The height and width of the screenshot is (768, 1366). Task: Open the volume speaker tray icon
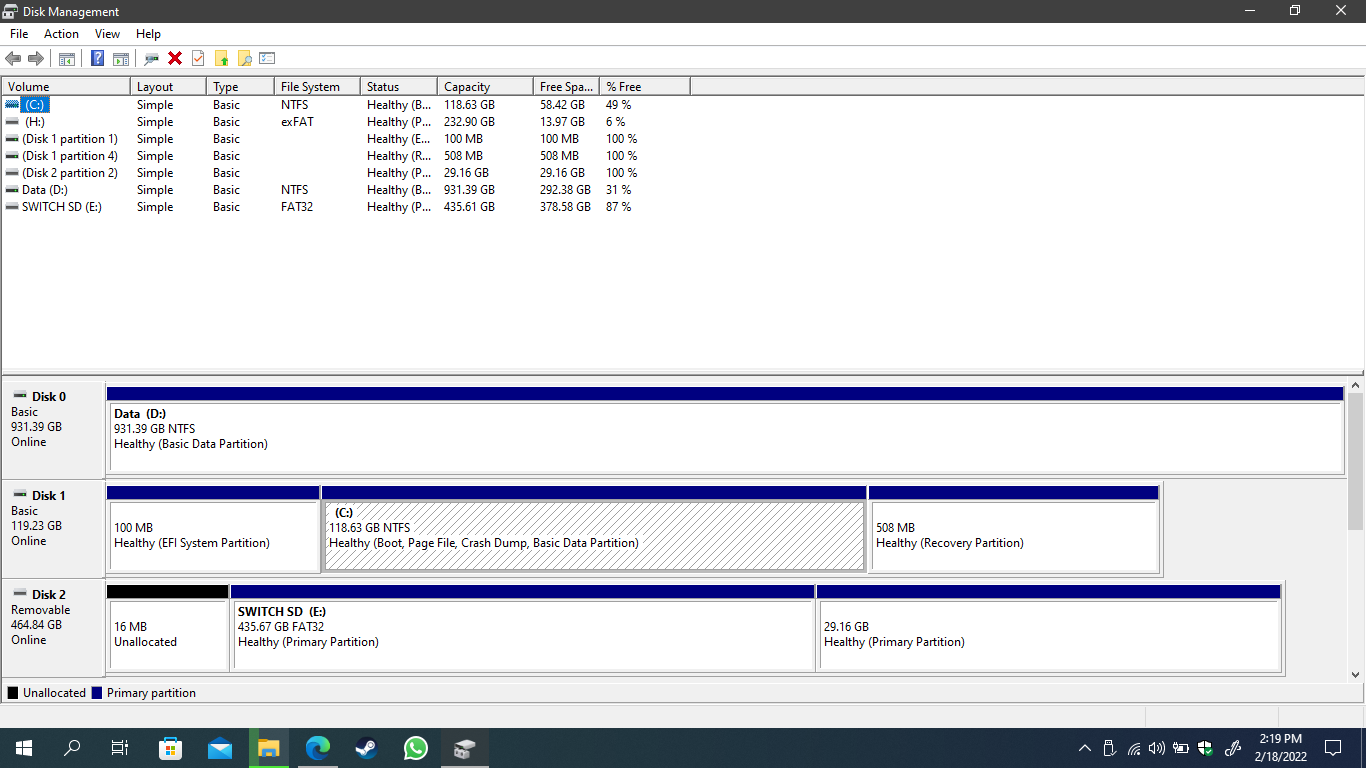click(x=1157, y=748)
